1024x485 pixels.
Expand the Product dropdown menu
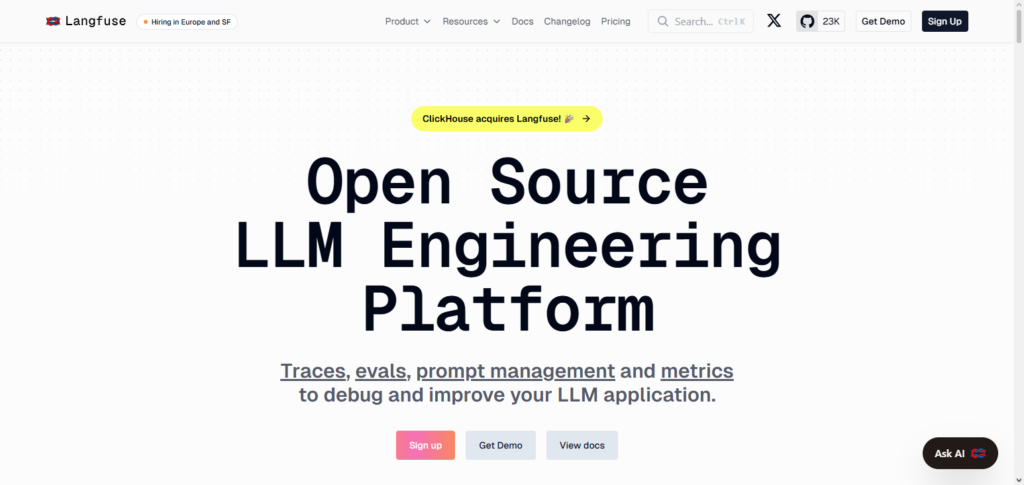click(x=407, y=21)
